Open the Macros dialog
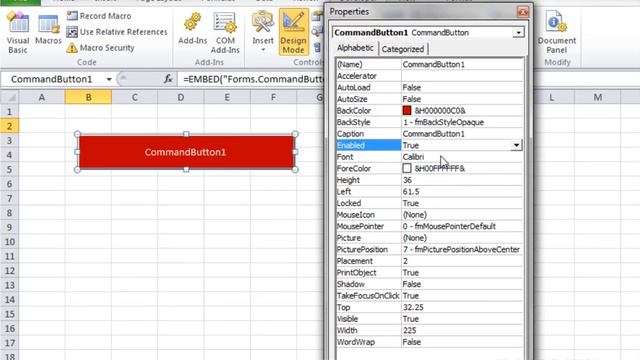The width and height of the screenshot is (640, 360). click(x=48, y=29)
